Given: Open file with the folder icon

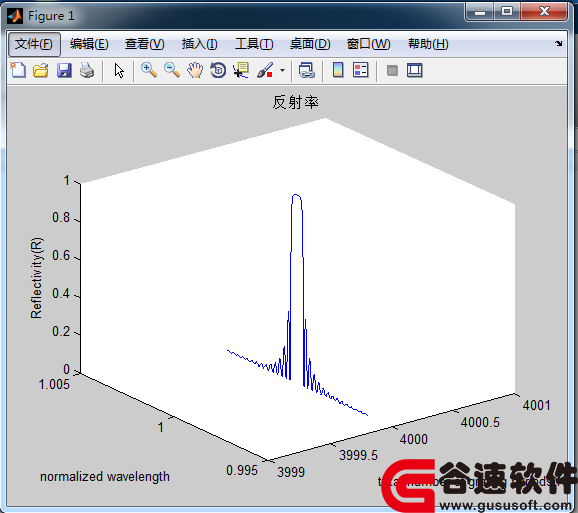Looking at the screenshot, I should point(41,70).
